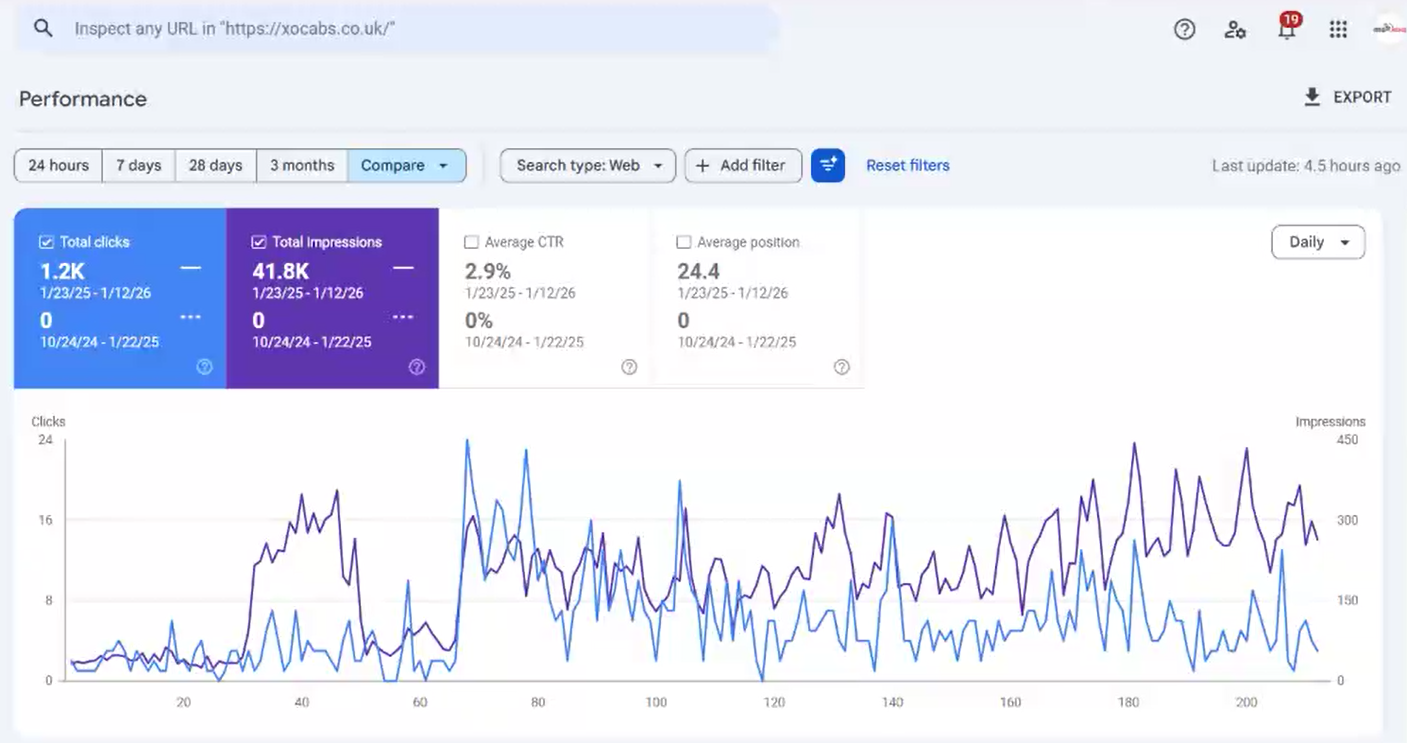Enable the Average CTR checkbox

472,241
